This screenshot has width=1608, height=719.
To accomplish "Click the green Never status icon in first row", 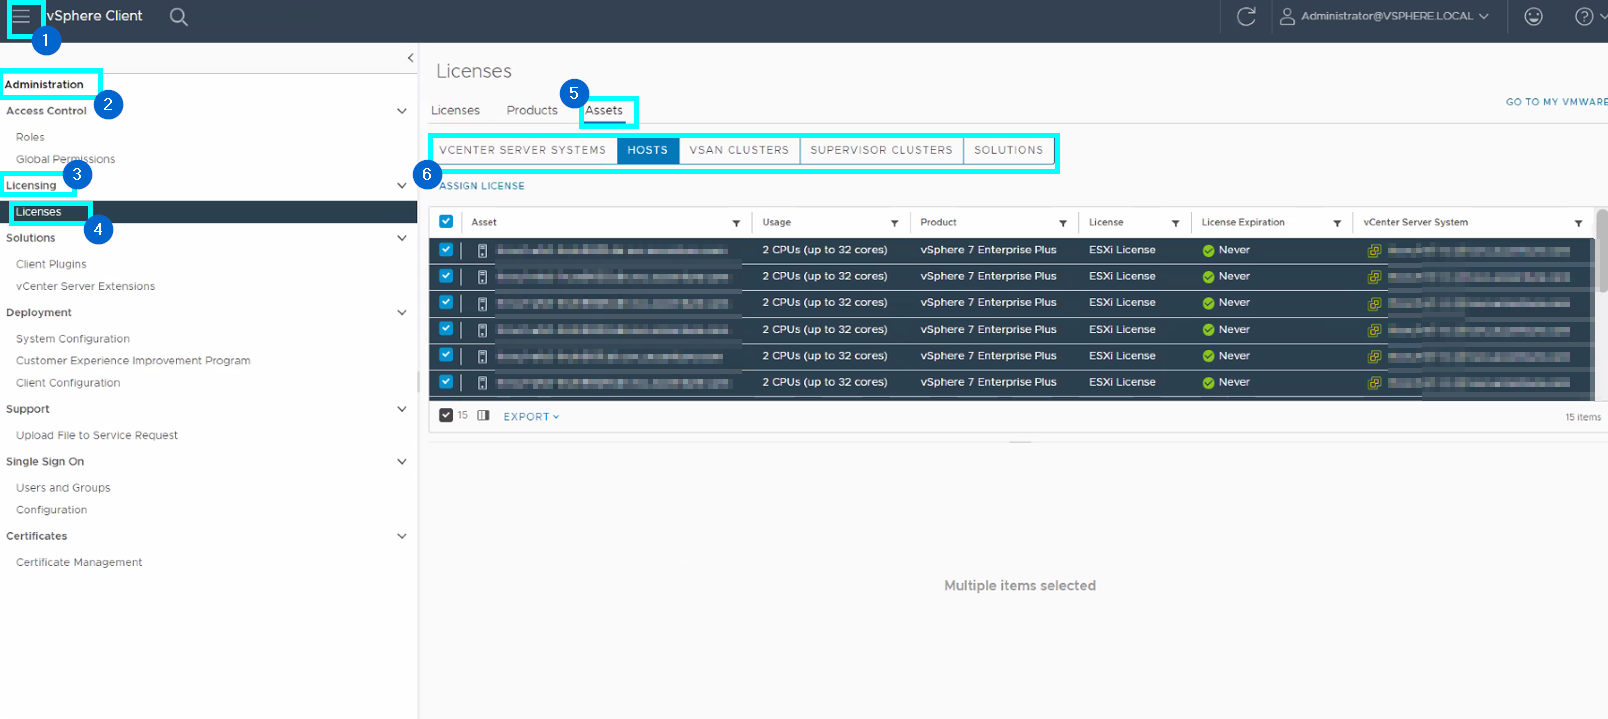I will (1208, 251).
